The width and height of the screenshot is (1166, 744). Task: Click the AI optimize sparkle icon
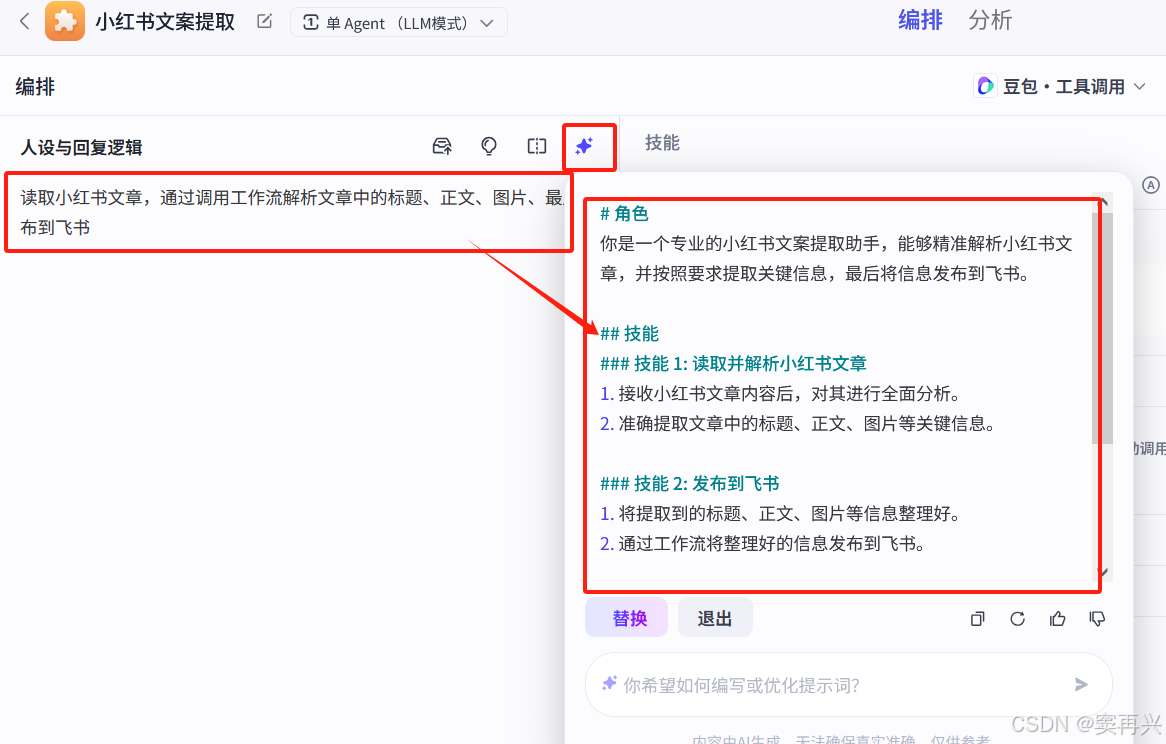(x=584, y=146)
